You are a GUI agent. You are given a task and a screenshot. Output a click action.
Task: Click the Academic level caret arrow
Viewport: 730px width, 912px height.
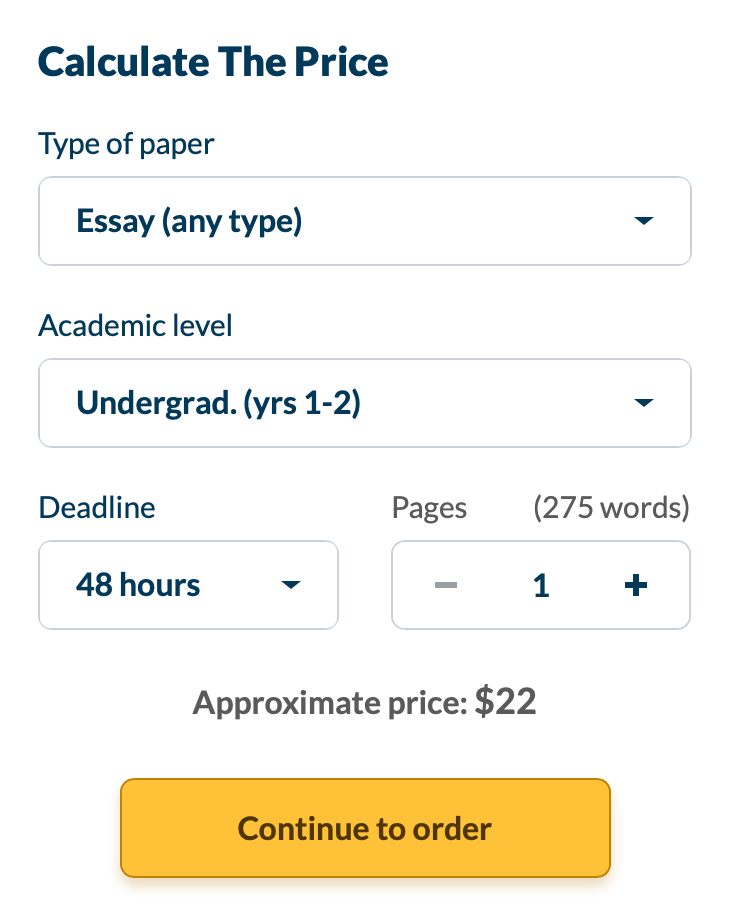pos(644,402)
